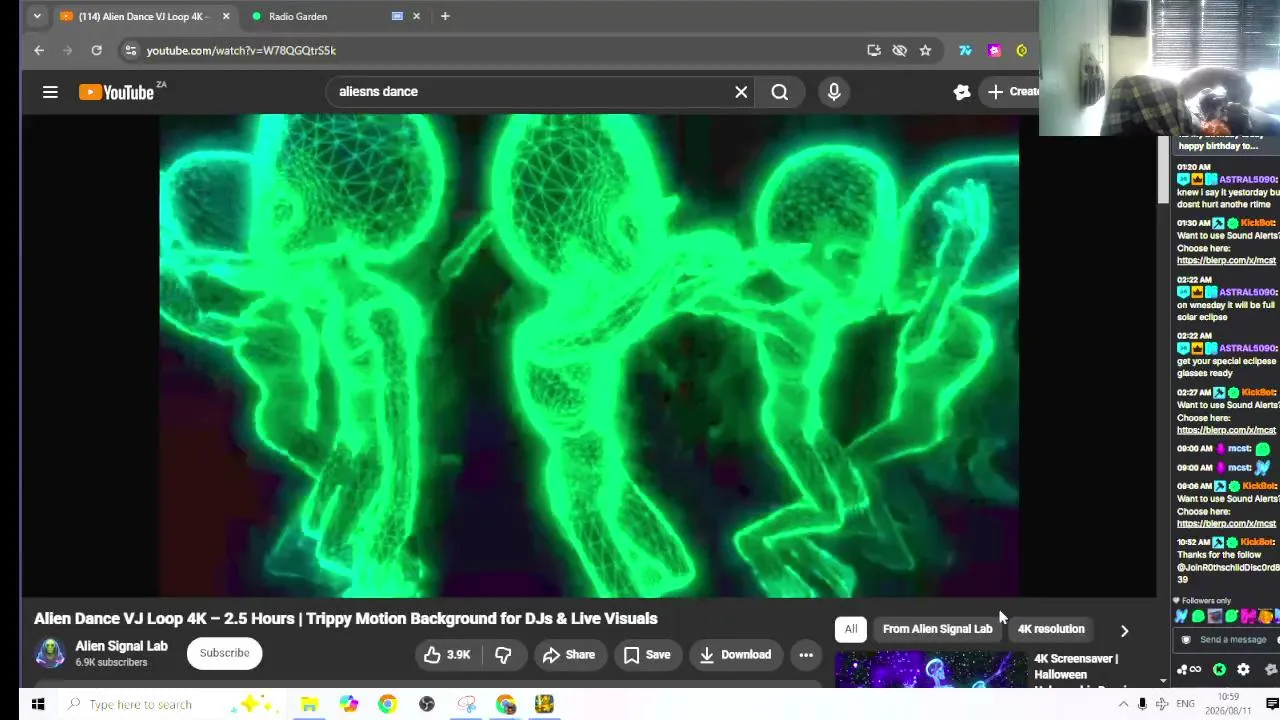Switch to the Alien Dance VJ Loop tab
The image size is (1280, 720).
(x=146, y=16)
